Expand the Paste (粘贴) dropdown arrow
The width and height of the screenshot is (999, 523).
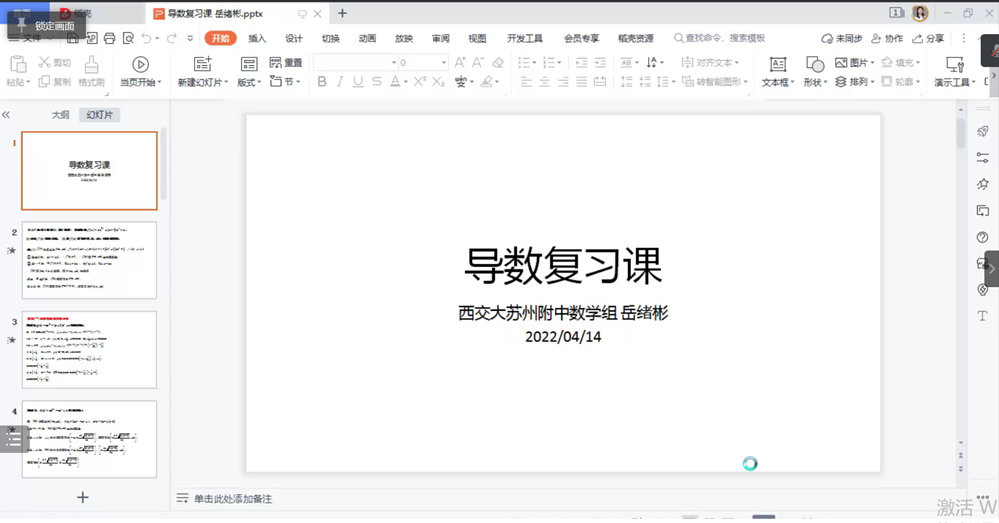coord(28,82)
